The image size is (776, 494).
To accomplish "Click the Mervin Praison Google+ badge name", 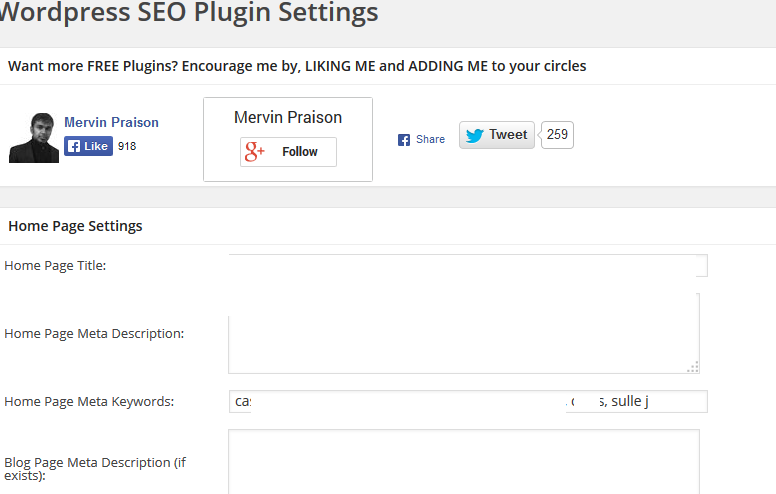I will (288, 117).
